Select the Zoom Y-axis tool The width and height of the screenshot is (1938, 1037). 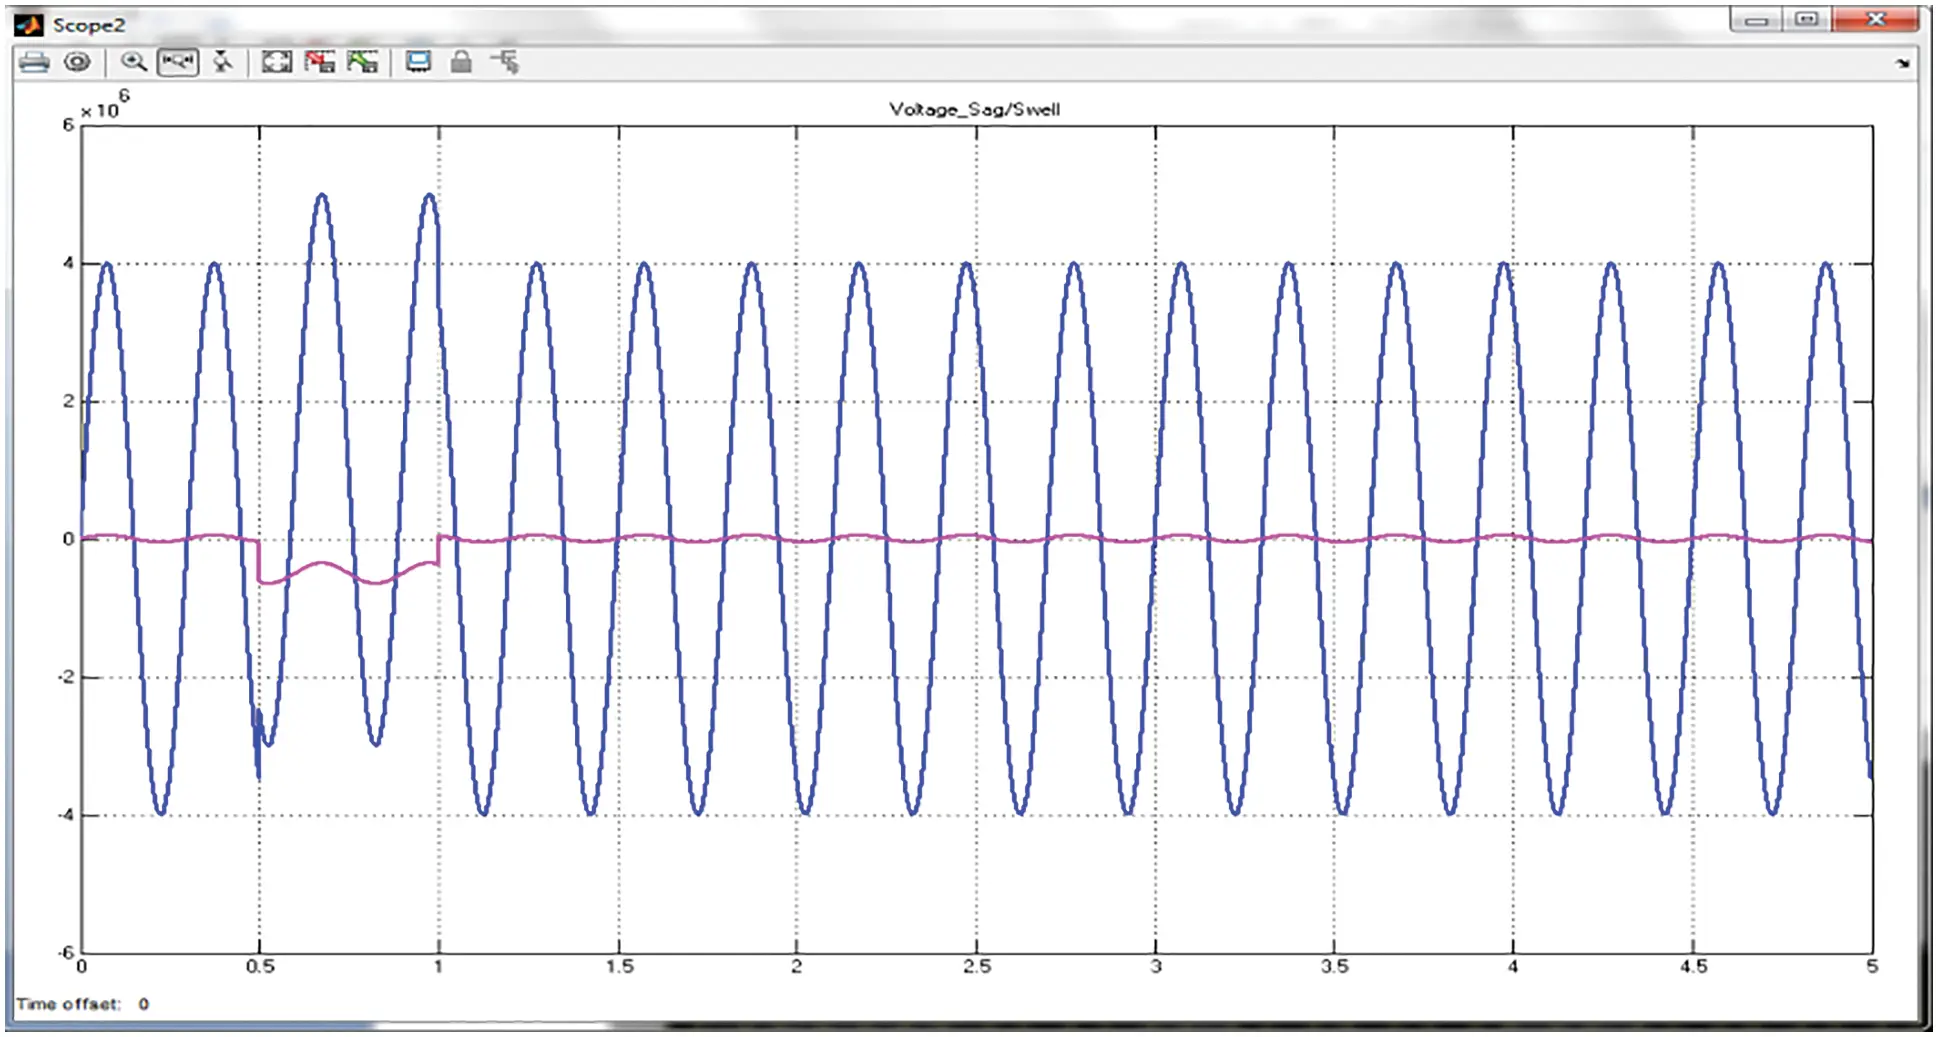[x=223, y=62]
